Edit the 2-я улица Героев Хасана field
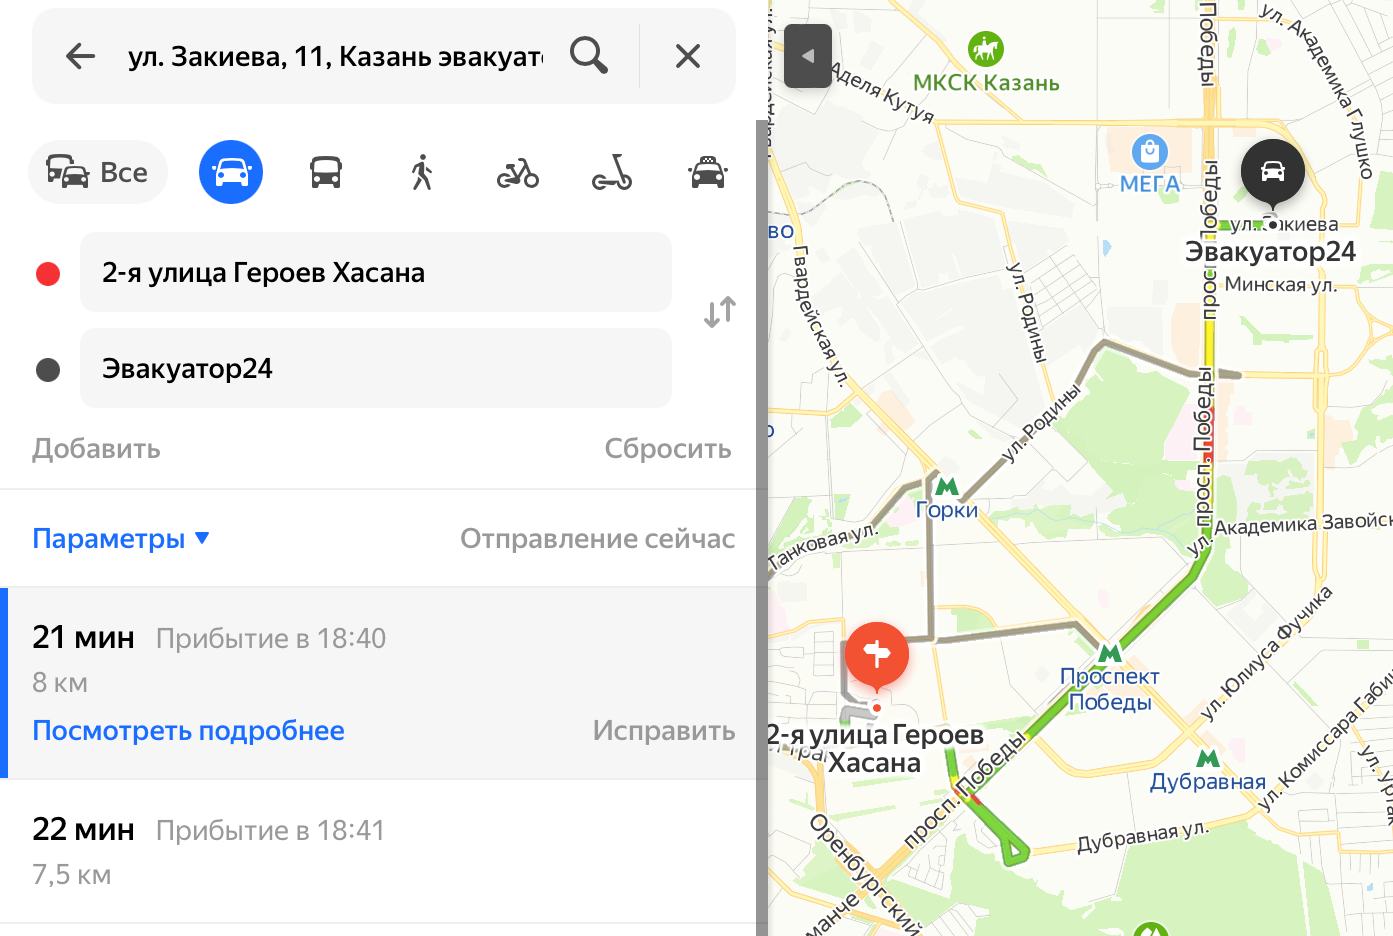 (x=376, y=272)
